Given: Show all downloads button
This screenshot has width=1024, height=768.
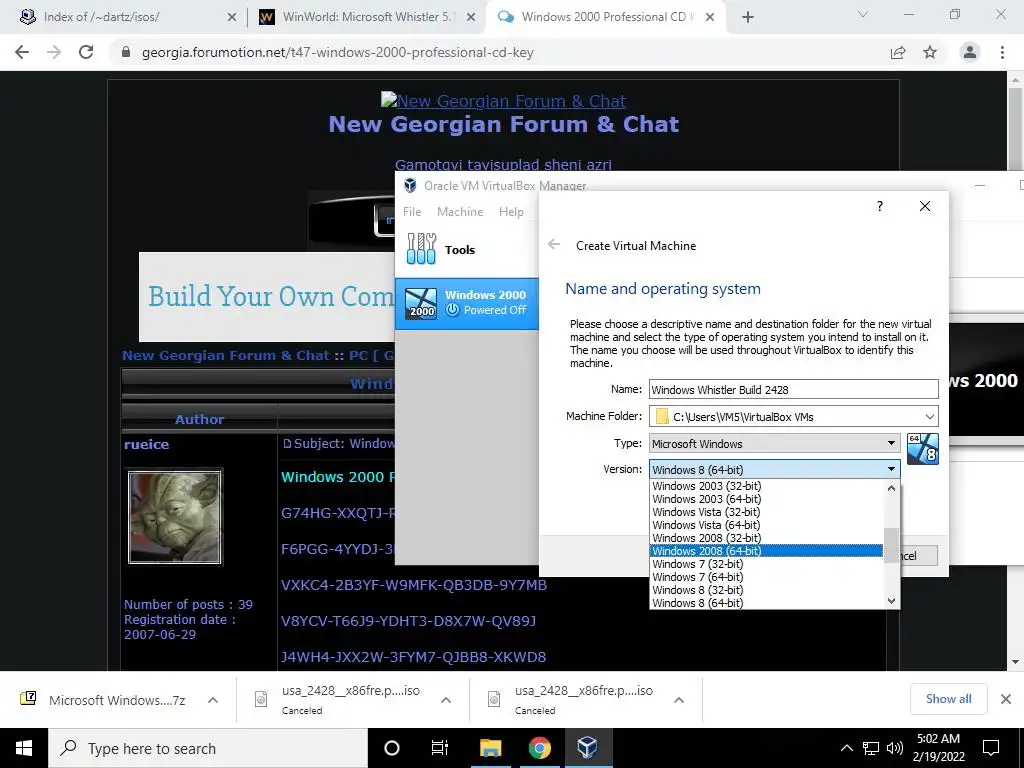Looking at the screenshot, I should tap(948, 699).
